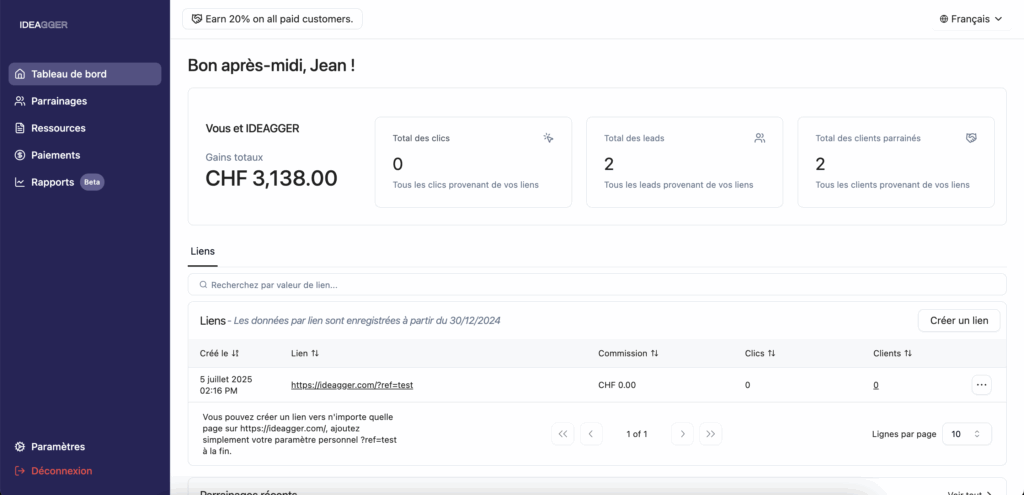The width and height of the screenshot is (1024, 495).
Task: Open Tableau de bord in sidebar
Action: pos(85,74)
